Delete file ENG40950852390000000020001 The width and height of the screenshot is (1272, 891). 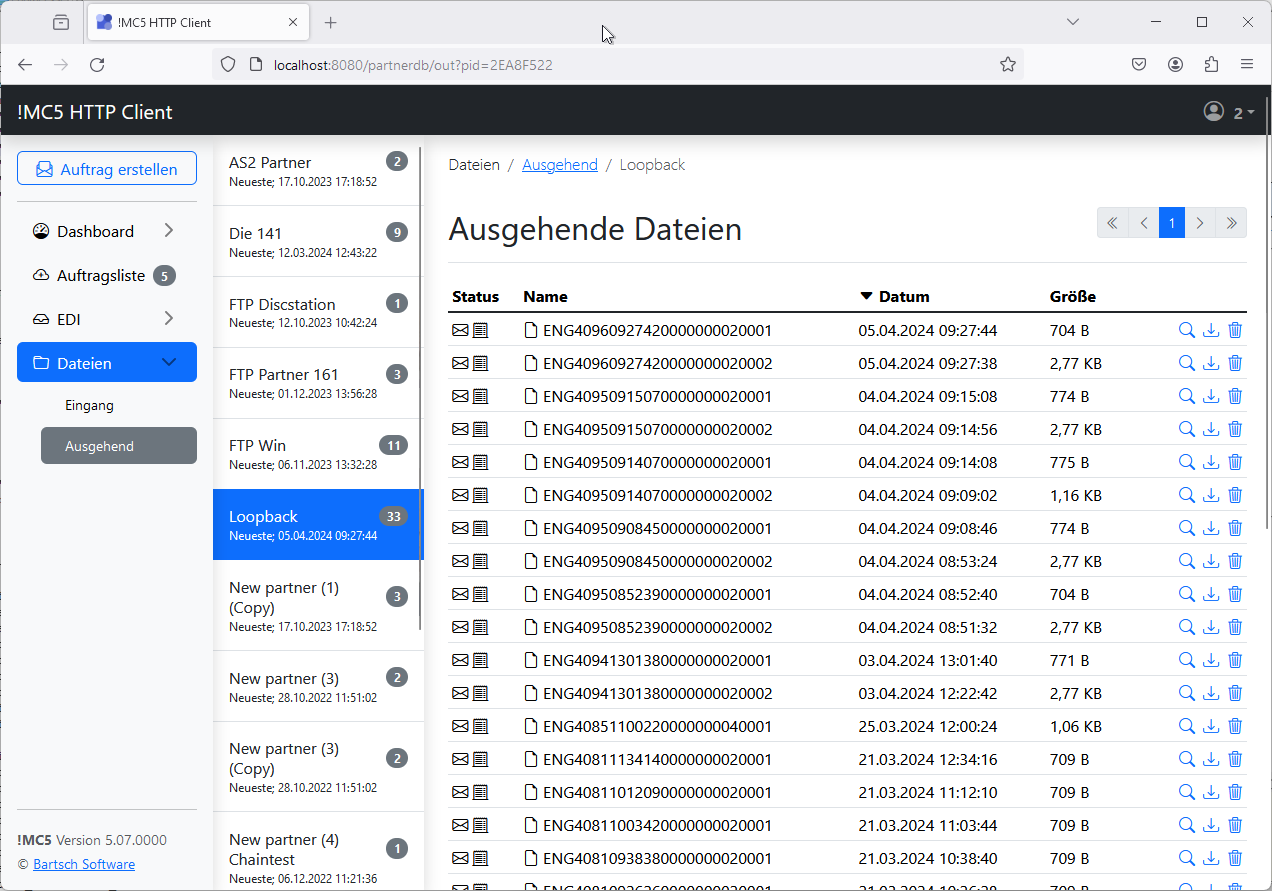coord(1235,595)
